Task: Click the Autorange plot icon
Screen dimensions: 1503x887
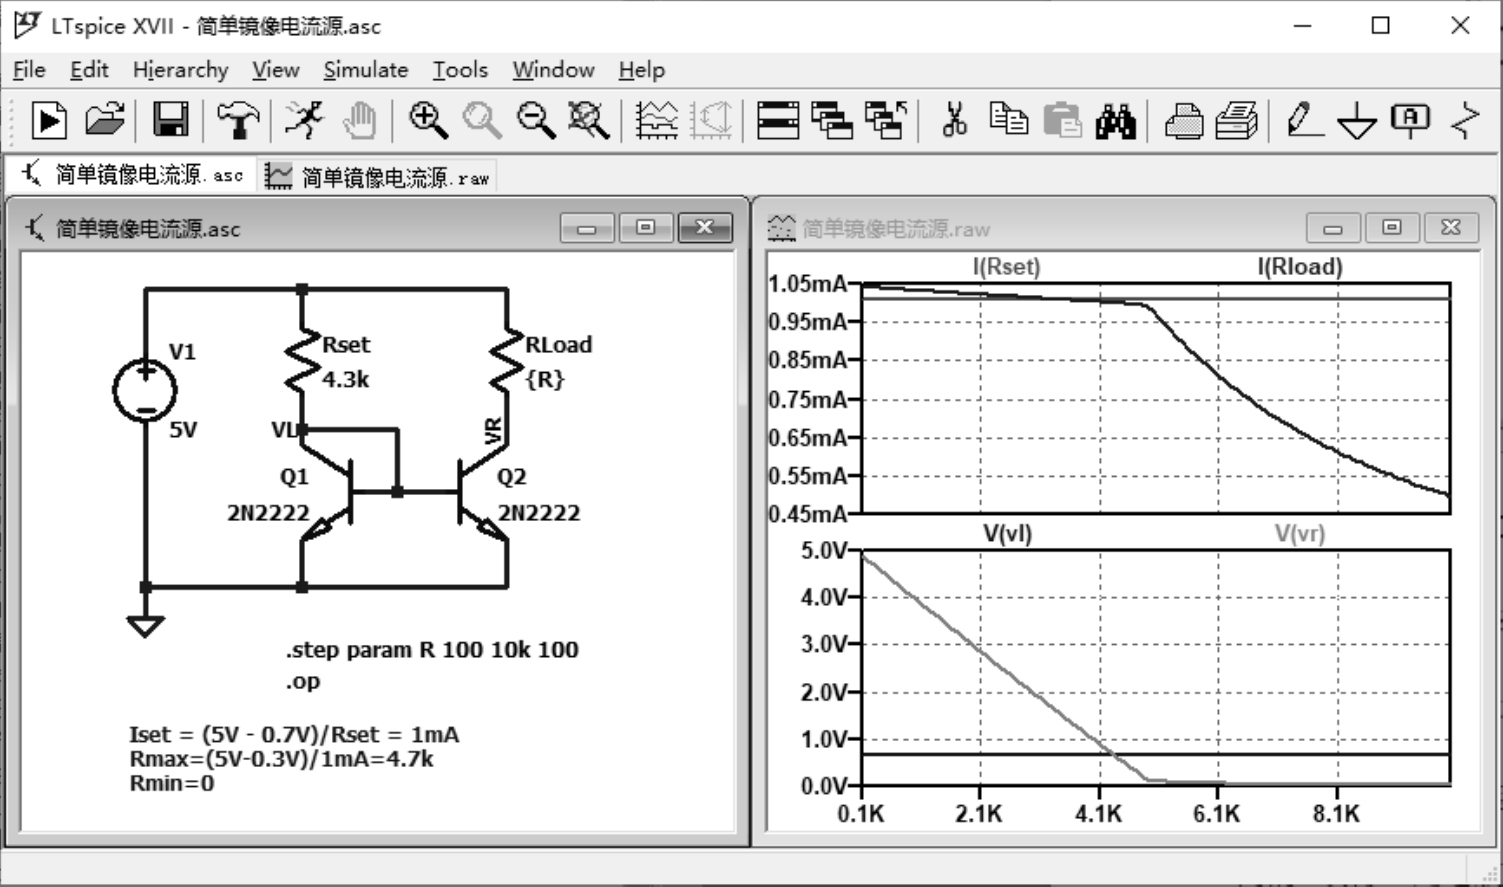Action: coord(711,121)
